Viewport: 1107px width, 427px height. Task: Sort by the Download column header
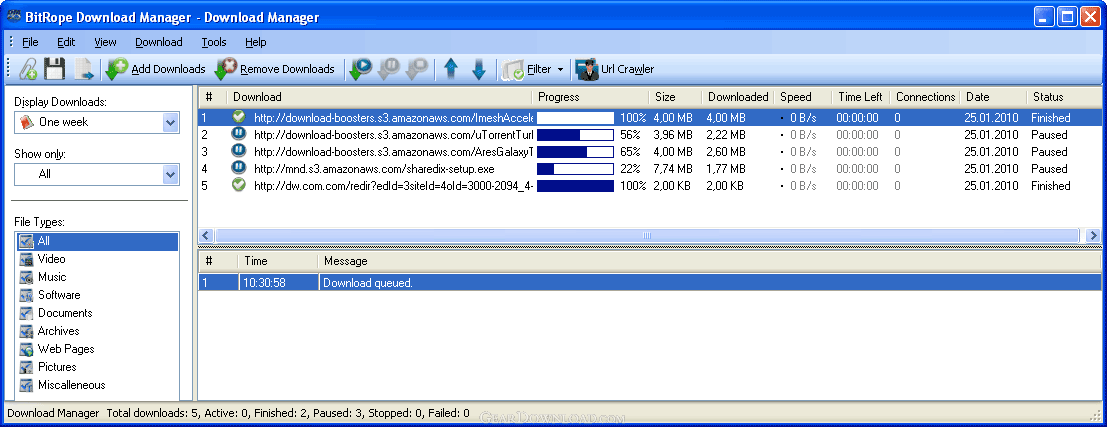(379, 97)
